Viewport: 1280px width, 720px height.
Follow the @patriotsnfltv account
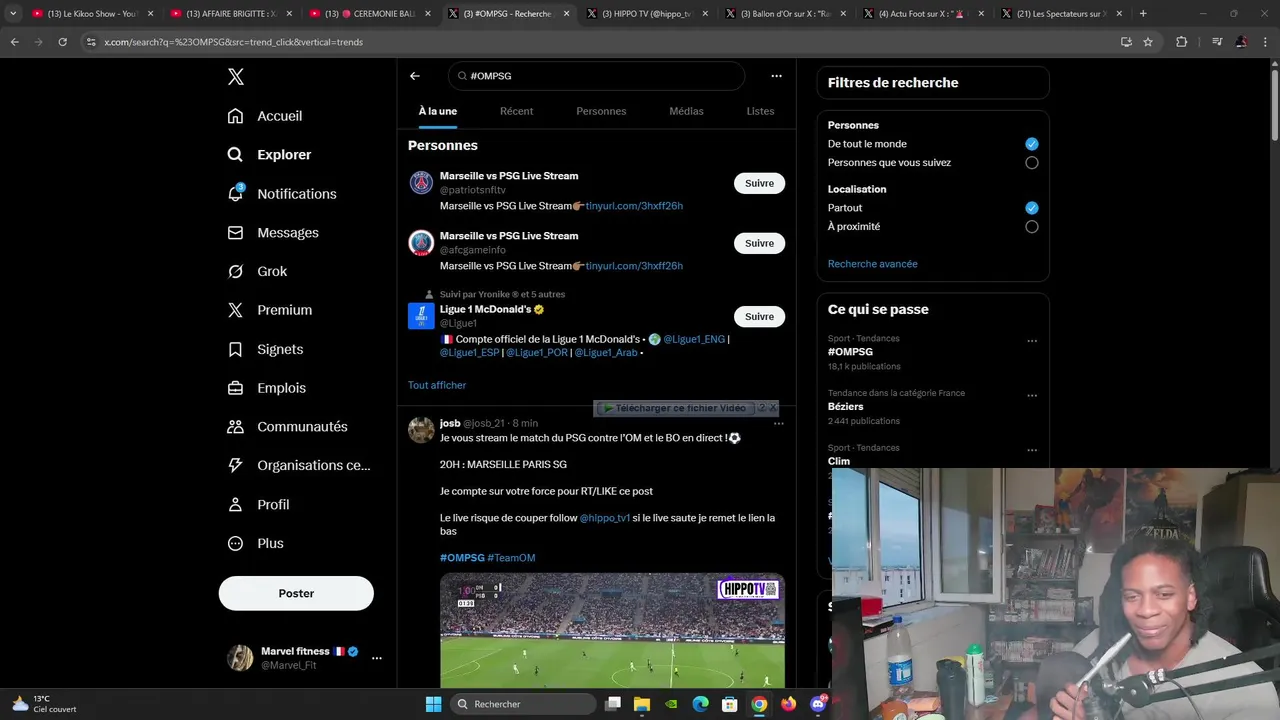pos(759,183)
